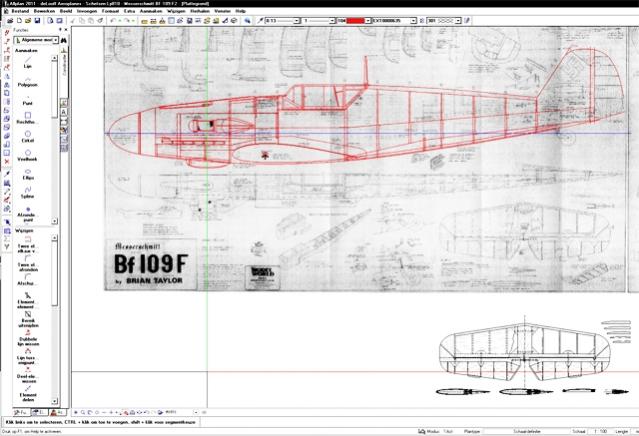
Task: Pin the Functies panel with pushpin
Action: (60, 30)
